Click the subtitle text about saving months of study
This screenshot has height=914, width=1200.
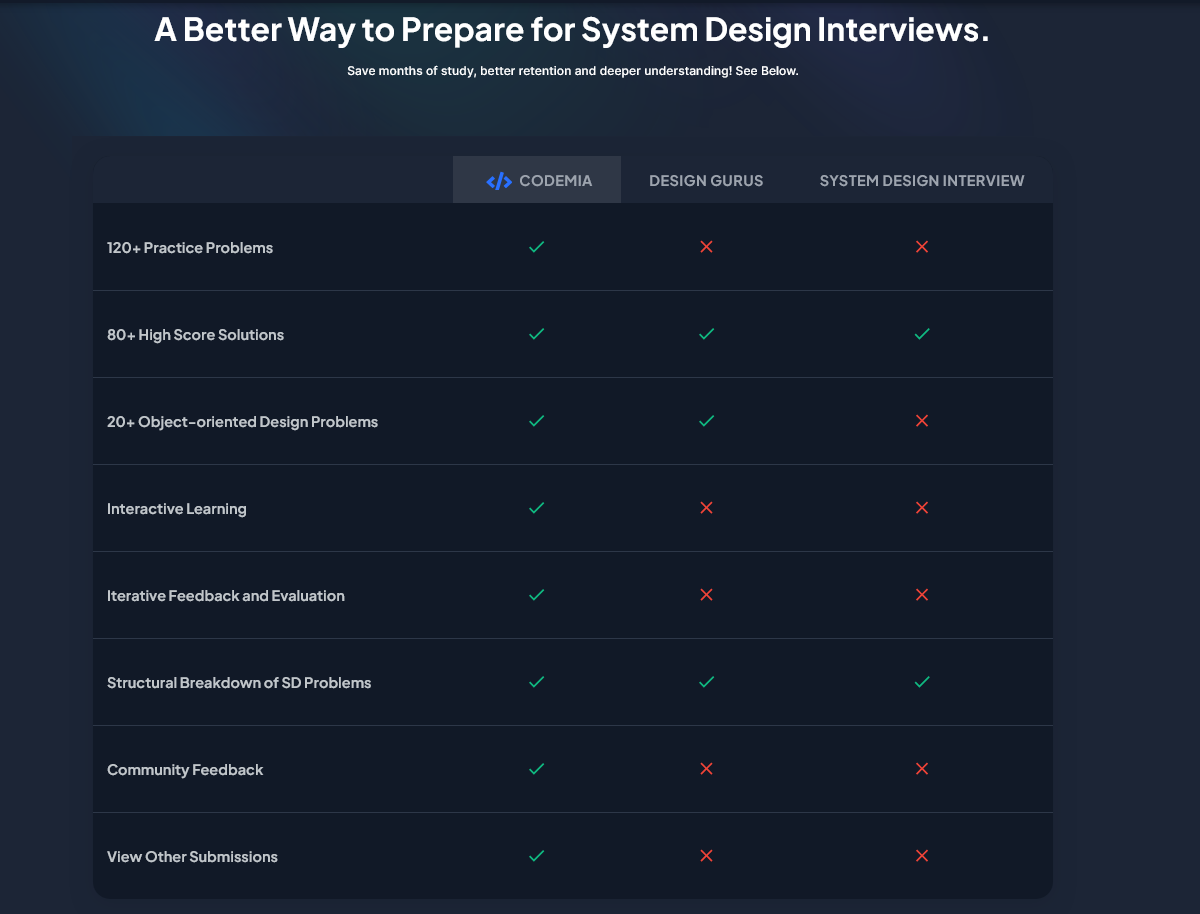(x=572, y=71)
